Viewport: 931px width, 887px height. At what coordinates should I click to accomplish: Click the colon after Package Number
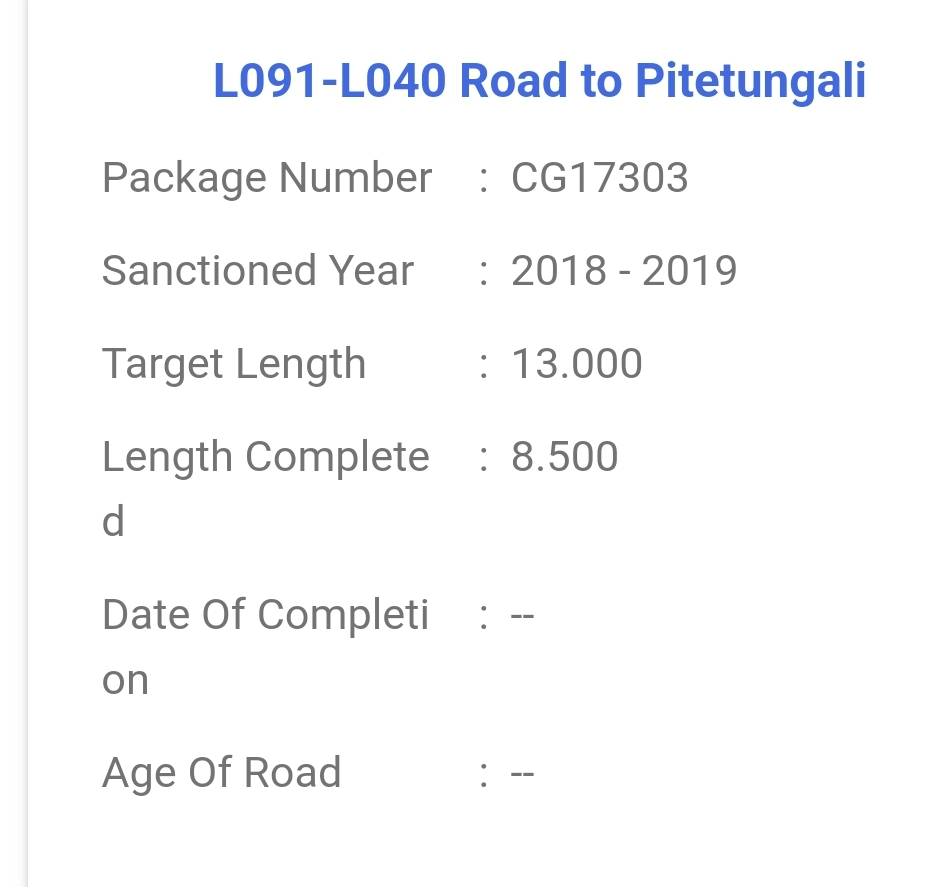pyautogui.click(x=484, y=179)
